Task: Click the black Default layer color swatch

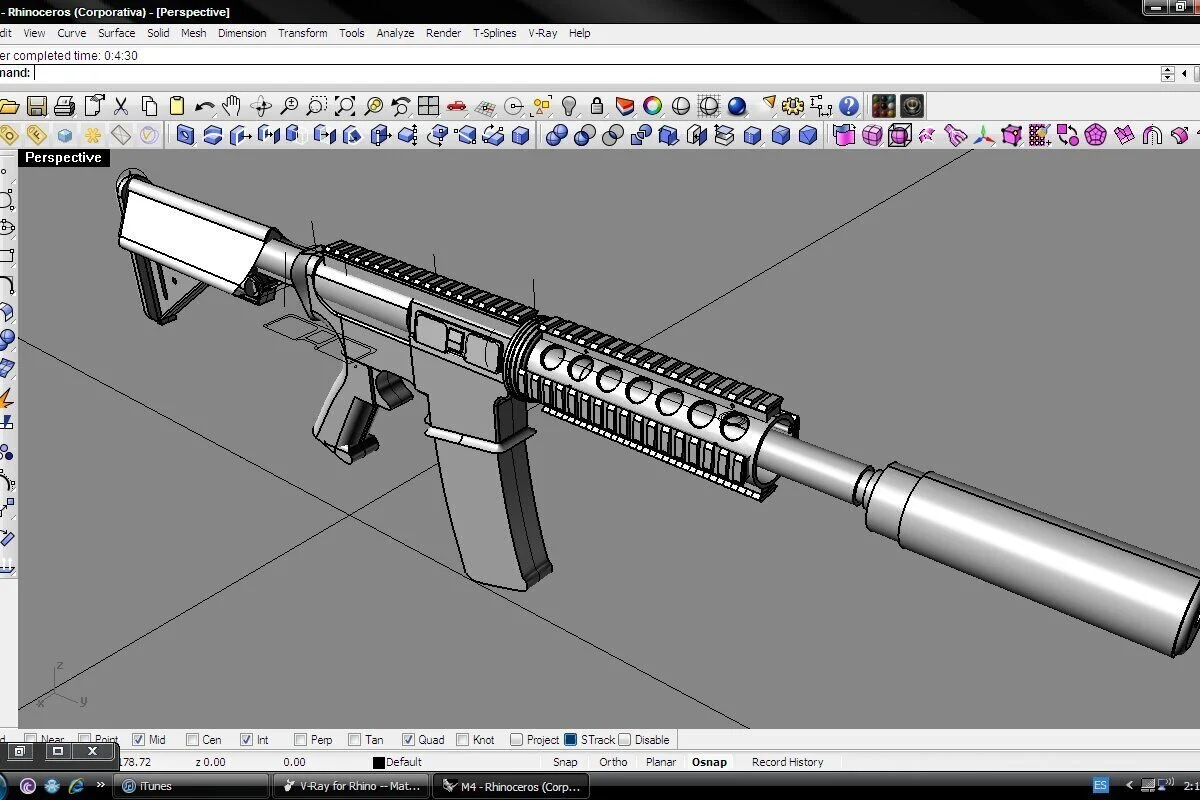Action: point(378,763)
